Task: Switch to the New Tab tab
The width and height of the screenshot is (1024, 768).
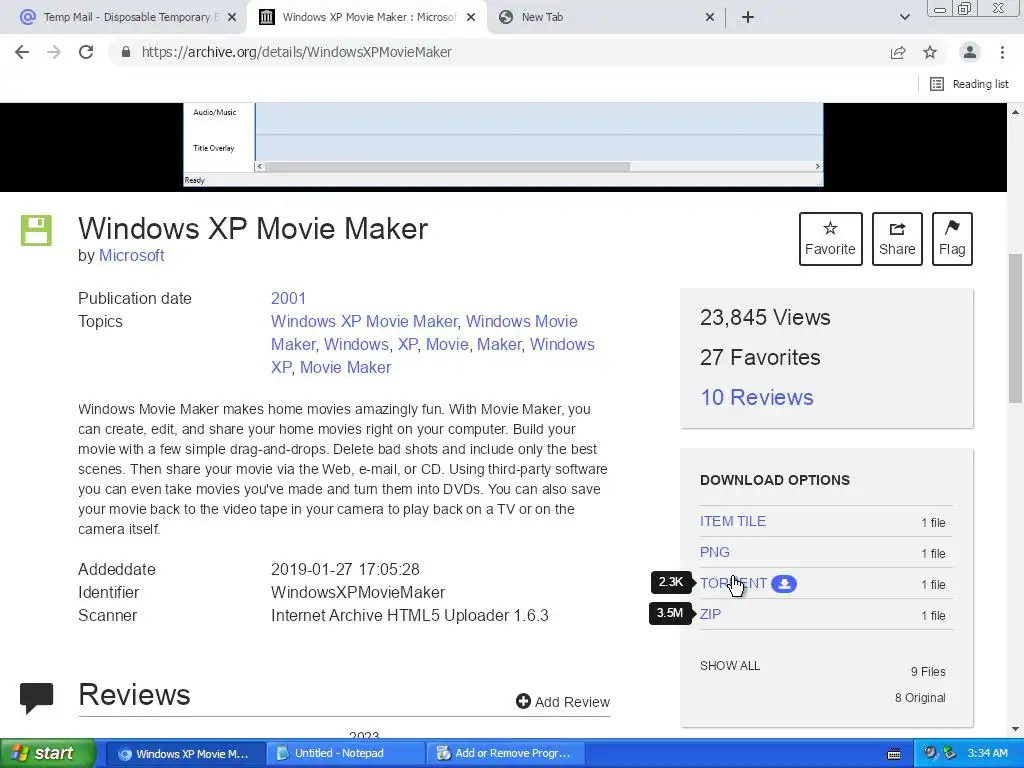Action: pos(606,17)
